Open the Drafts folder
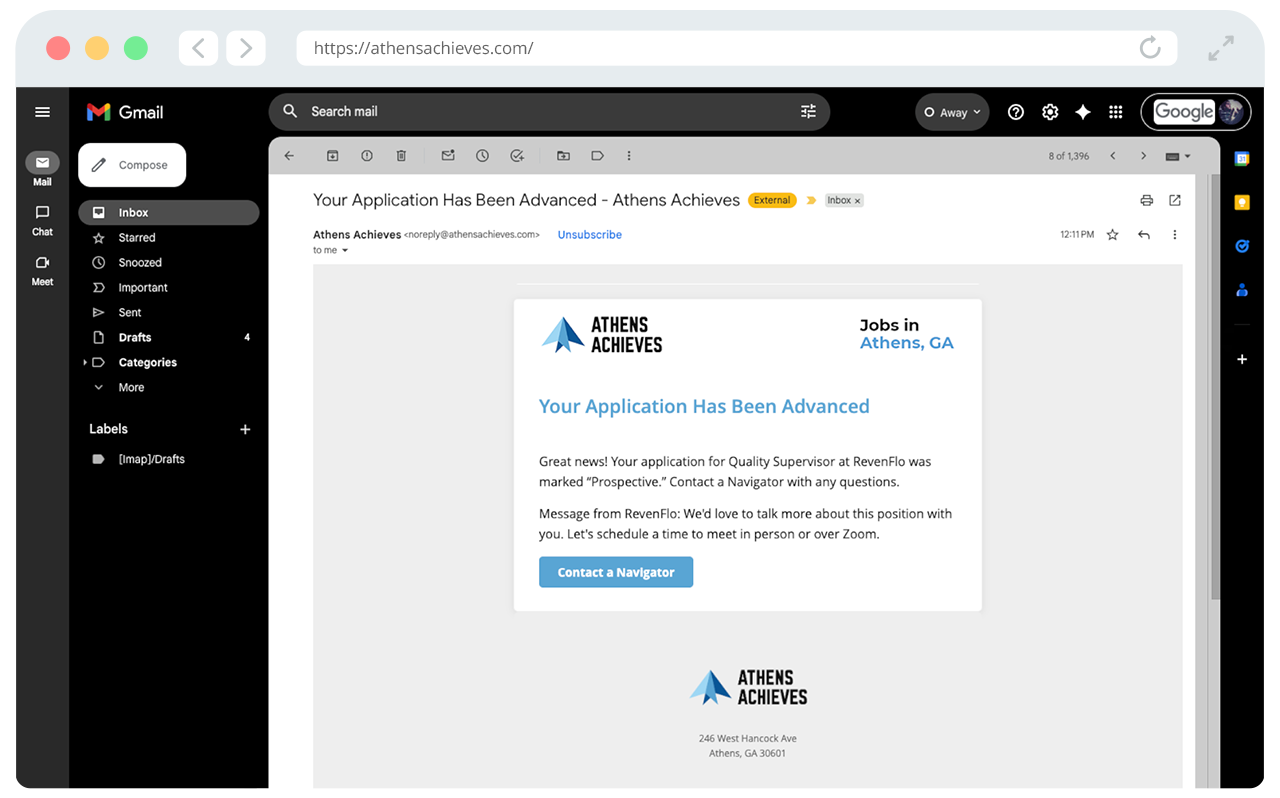 click(x=135, y=337)
